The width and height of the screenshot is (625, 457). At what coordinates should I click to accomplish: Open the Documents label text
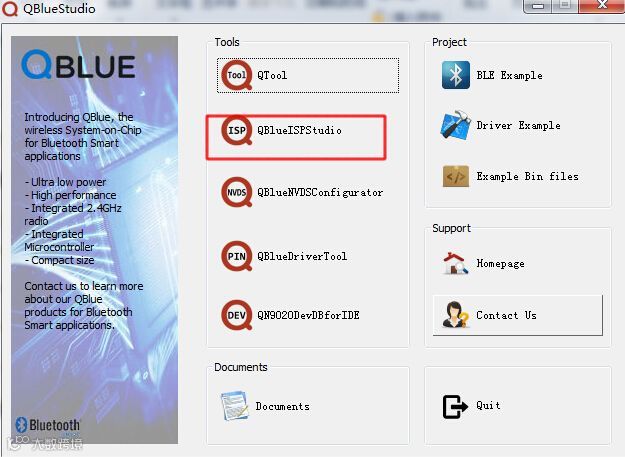click(x=283, y=406)
